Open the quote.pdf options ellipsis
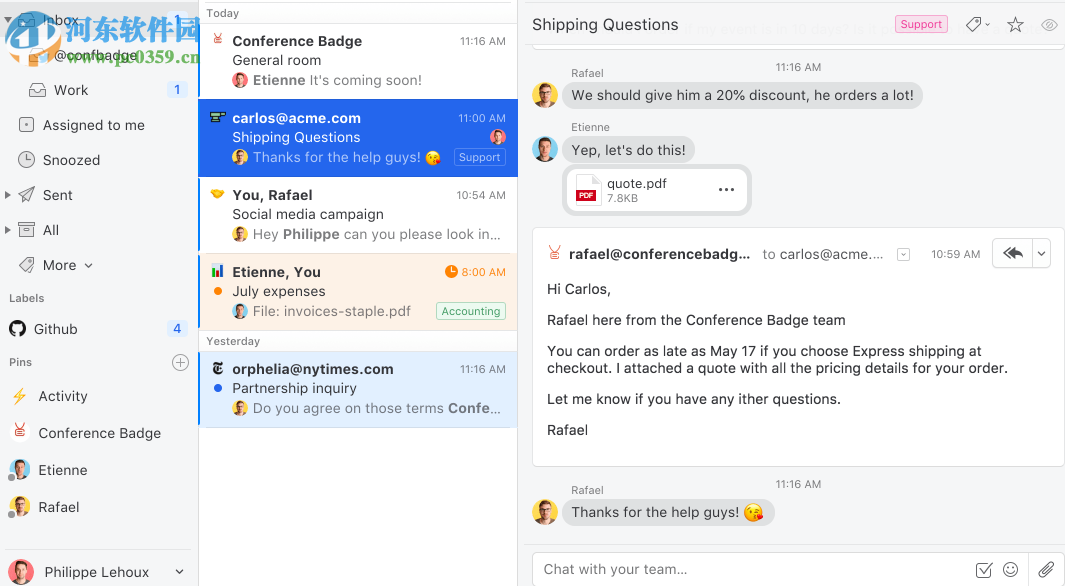Image resolution: width=1065 pixels, height=586 pixels. pos(726,190)
